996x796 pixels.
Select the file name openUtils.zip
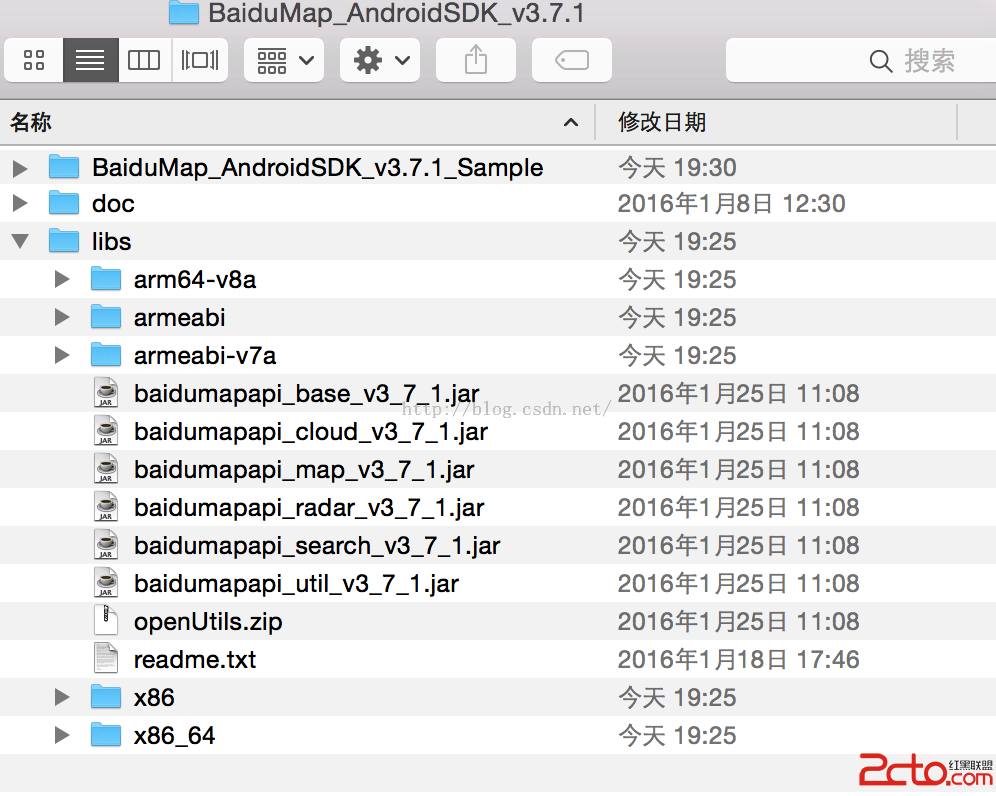208,622
